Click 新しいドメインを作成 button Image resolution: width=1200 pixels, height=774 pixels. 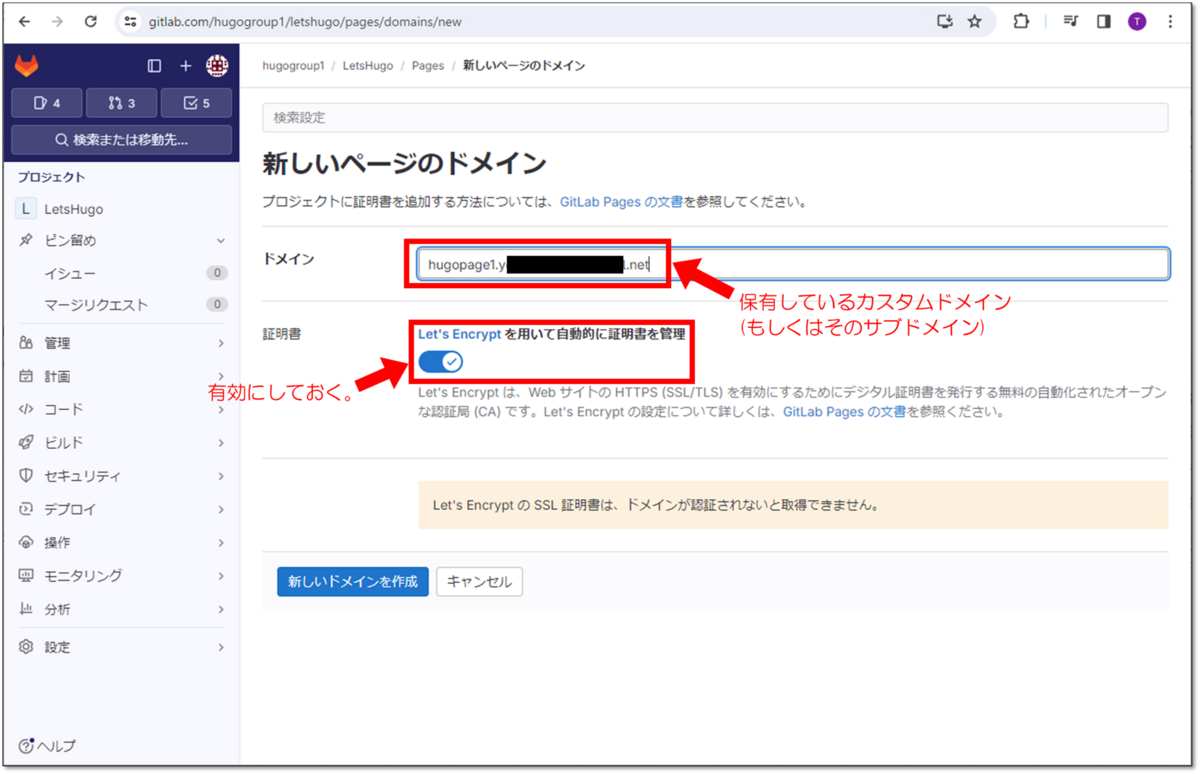[x=353, y=581]
